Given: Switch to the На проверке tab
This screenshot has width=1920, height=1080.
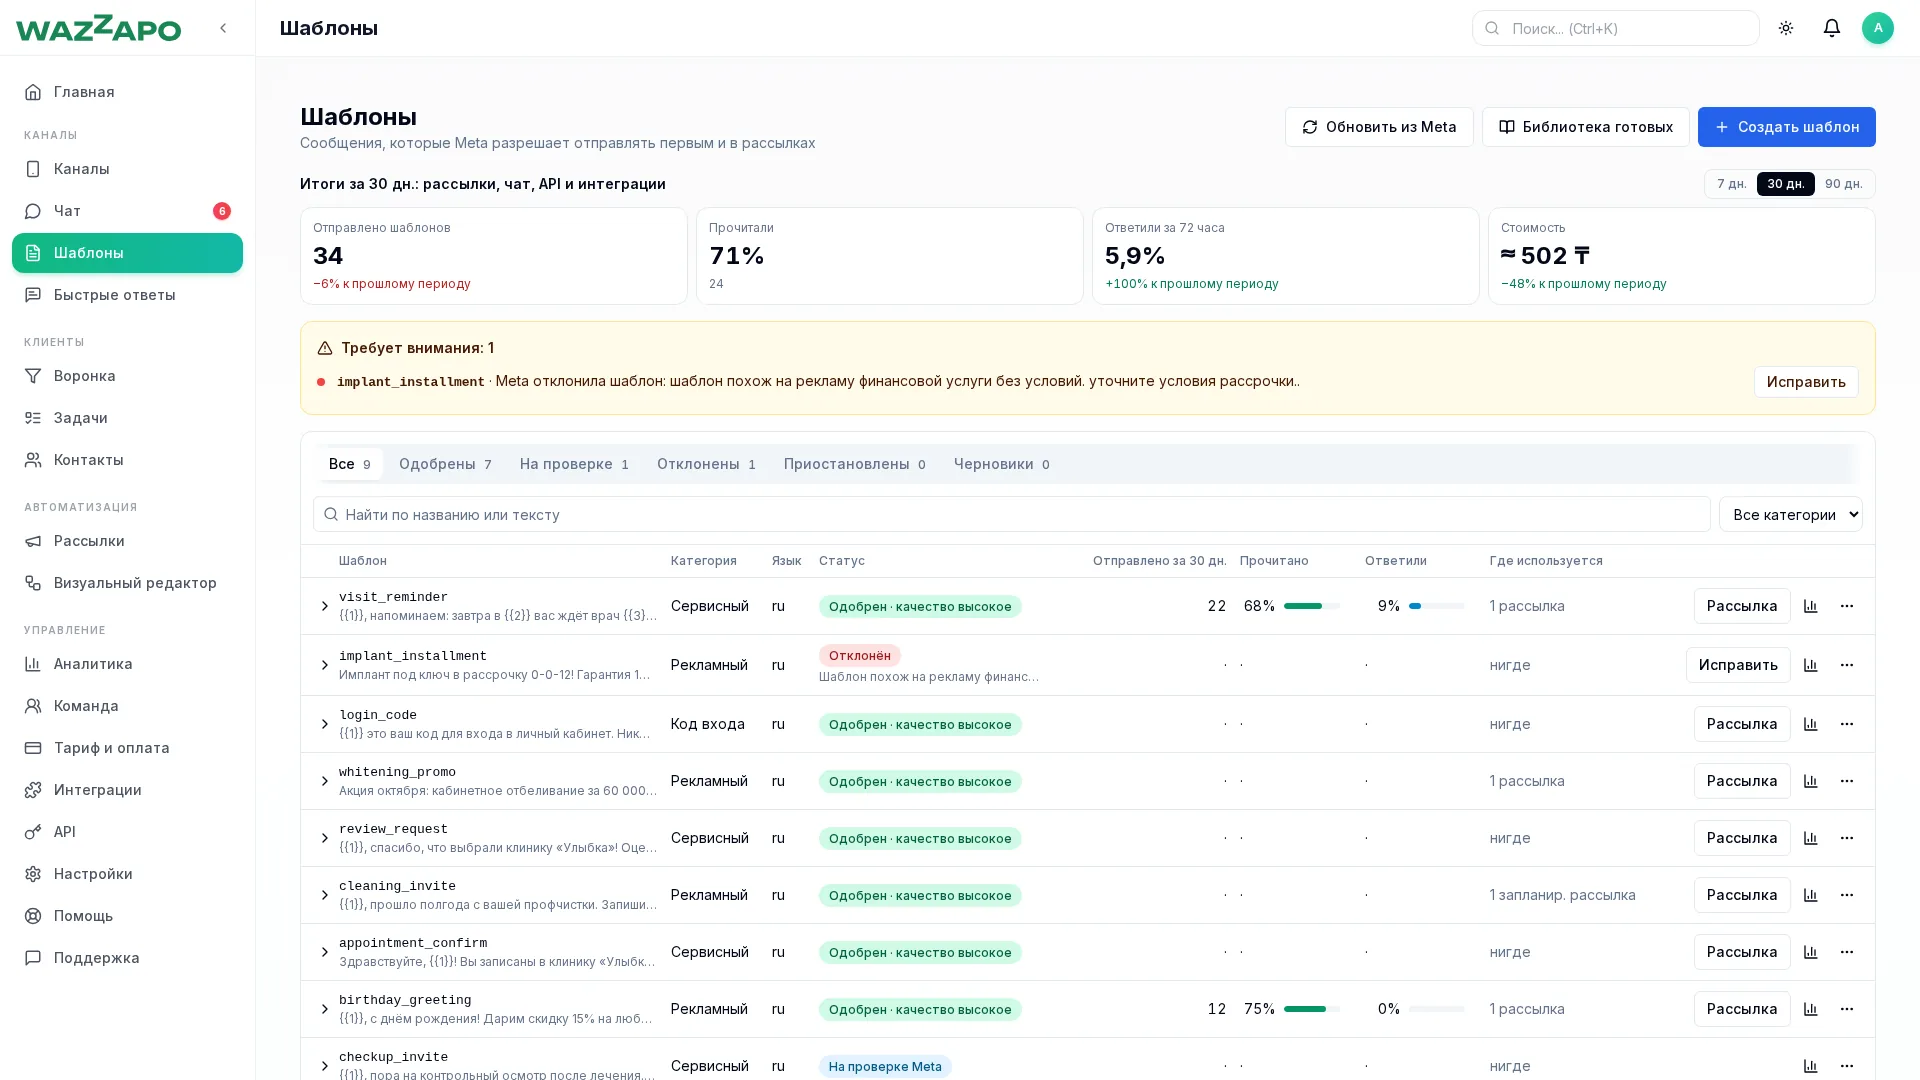Looking at the screenshot, I should (574, 464).
